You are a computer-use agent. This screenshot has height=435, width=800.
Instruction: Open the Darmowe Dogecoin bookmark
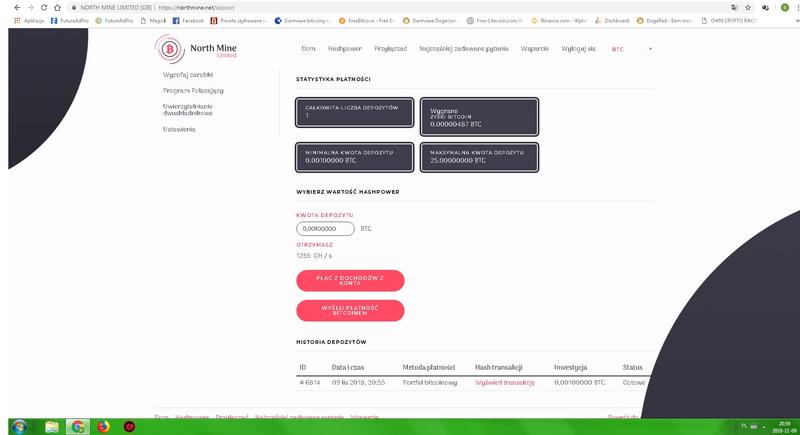pos(430,21)
